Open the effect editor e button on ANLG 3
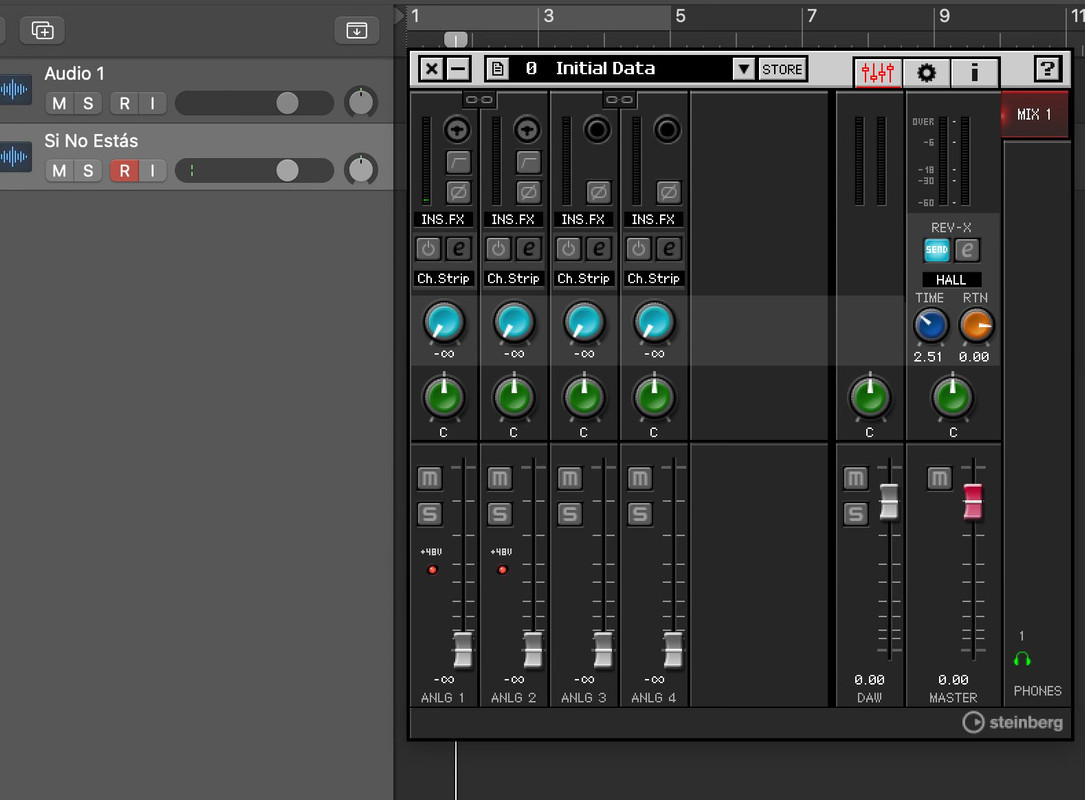This screenshot has width=1085, height=800. (x=599, y=248)
